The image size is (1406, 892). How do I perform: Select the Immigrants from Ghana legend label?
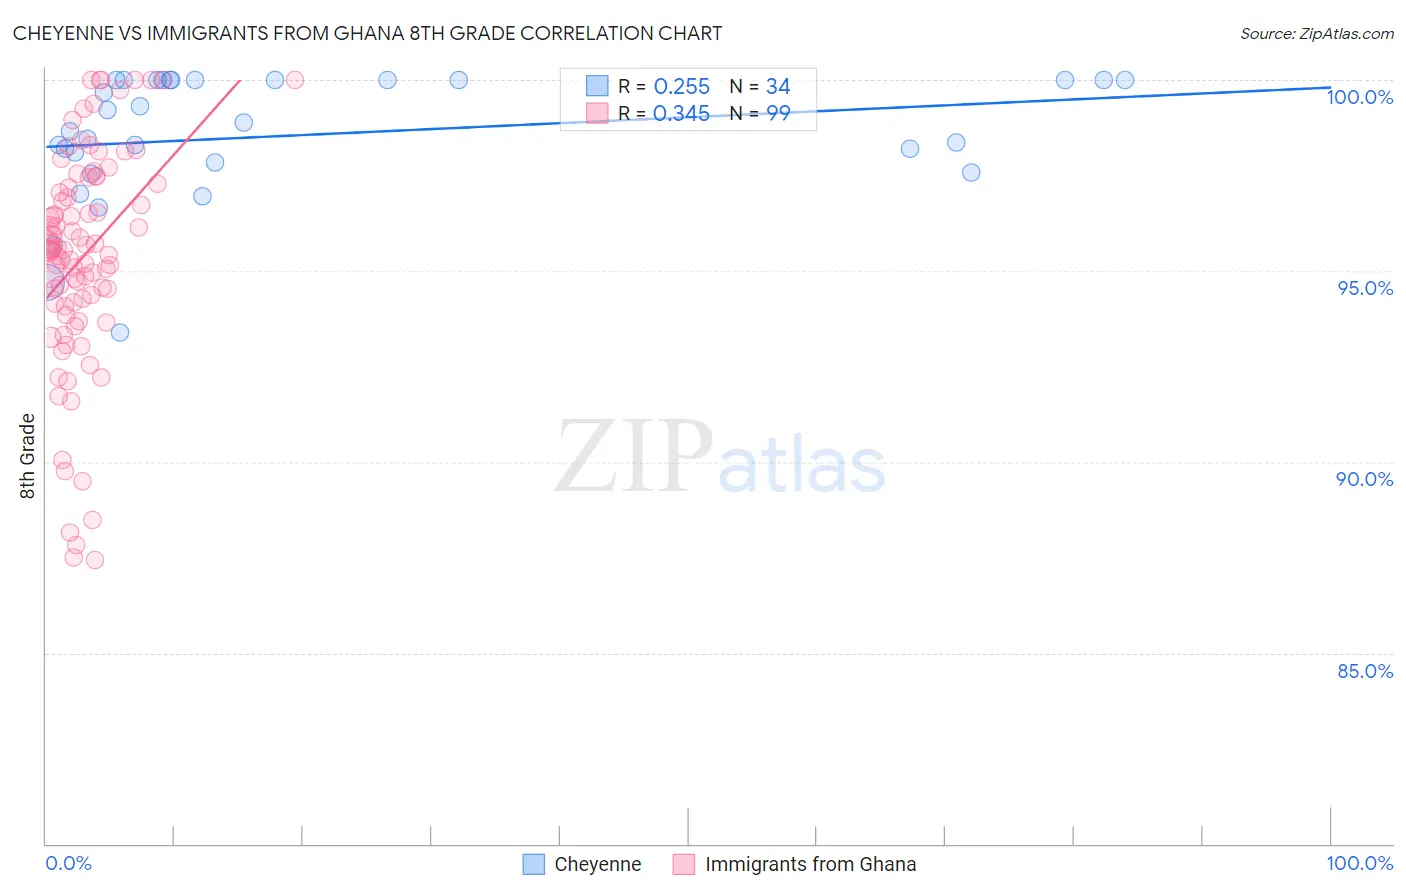point(810,864)
